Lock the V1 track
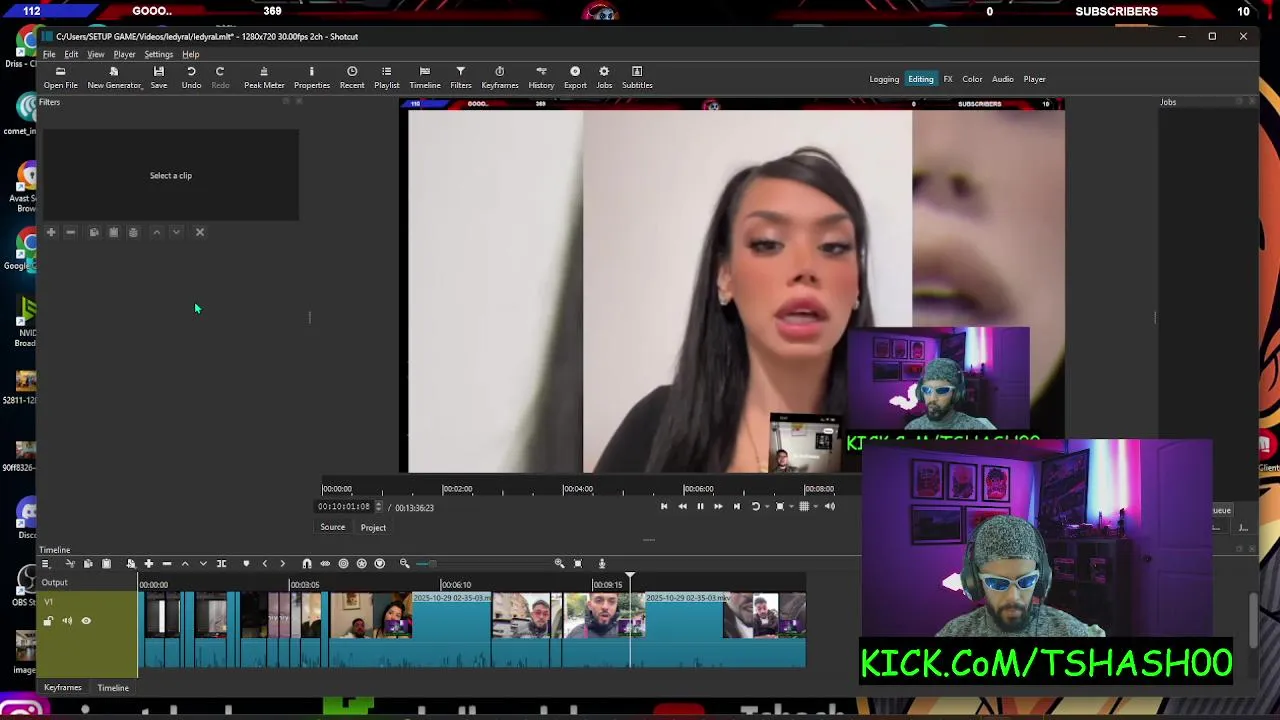The image size is (1280, 720). click(48, 621)
